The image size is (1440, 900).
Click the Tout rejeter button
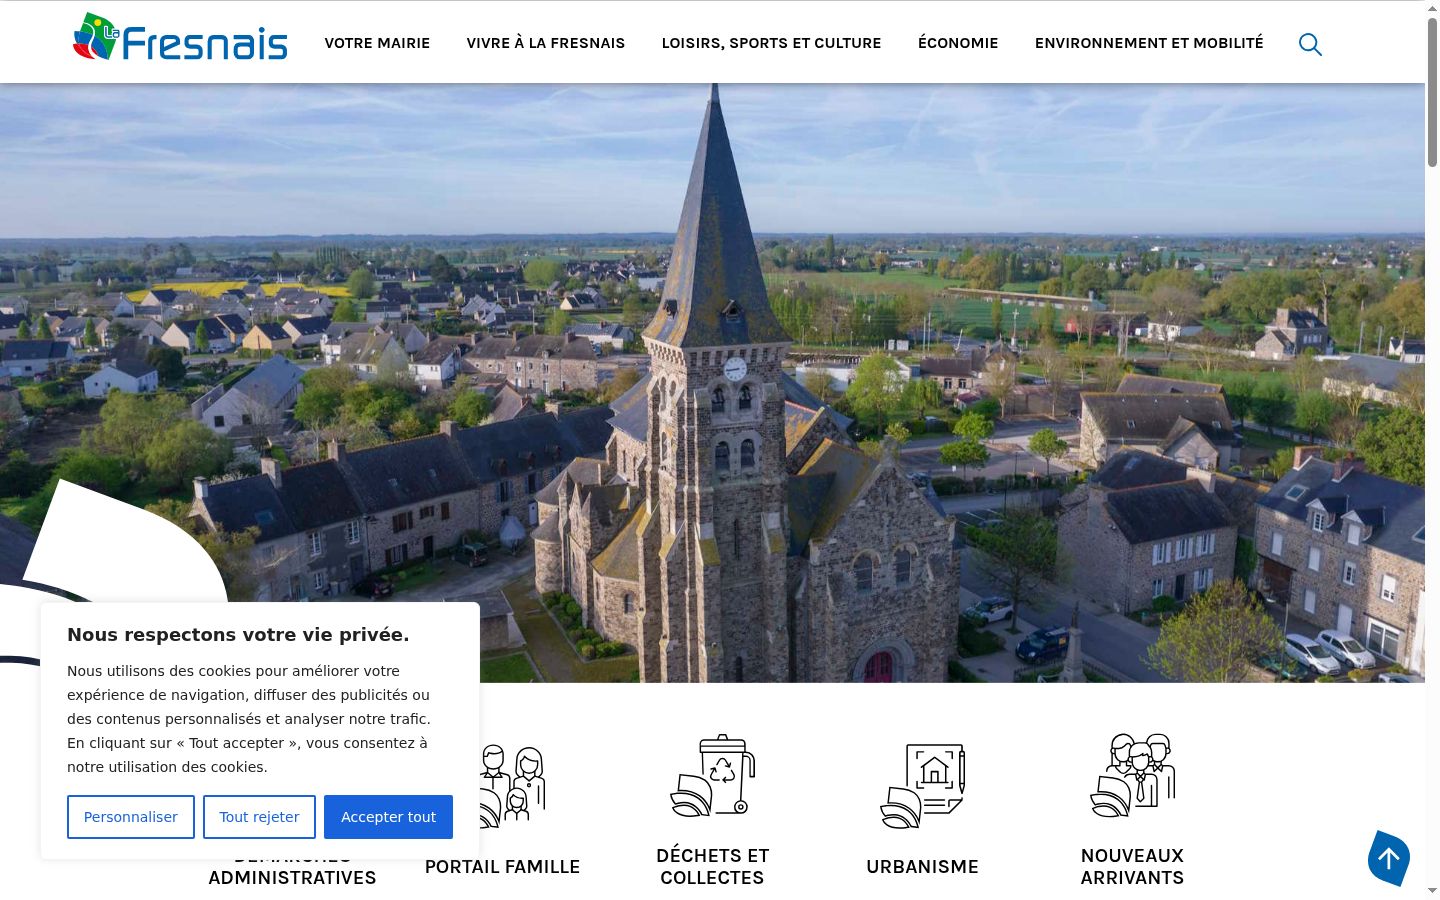coord(259,817)
